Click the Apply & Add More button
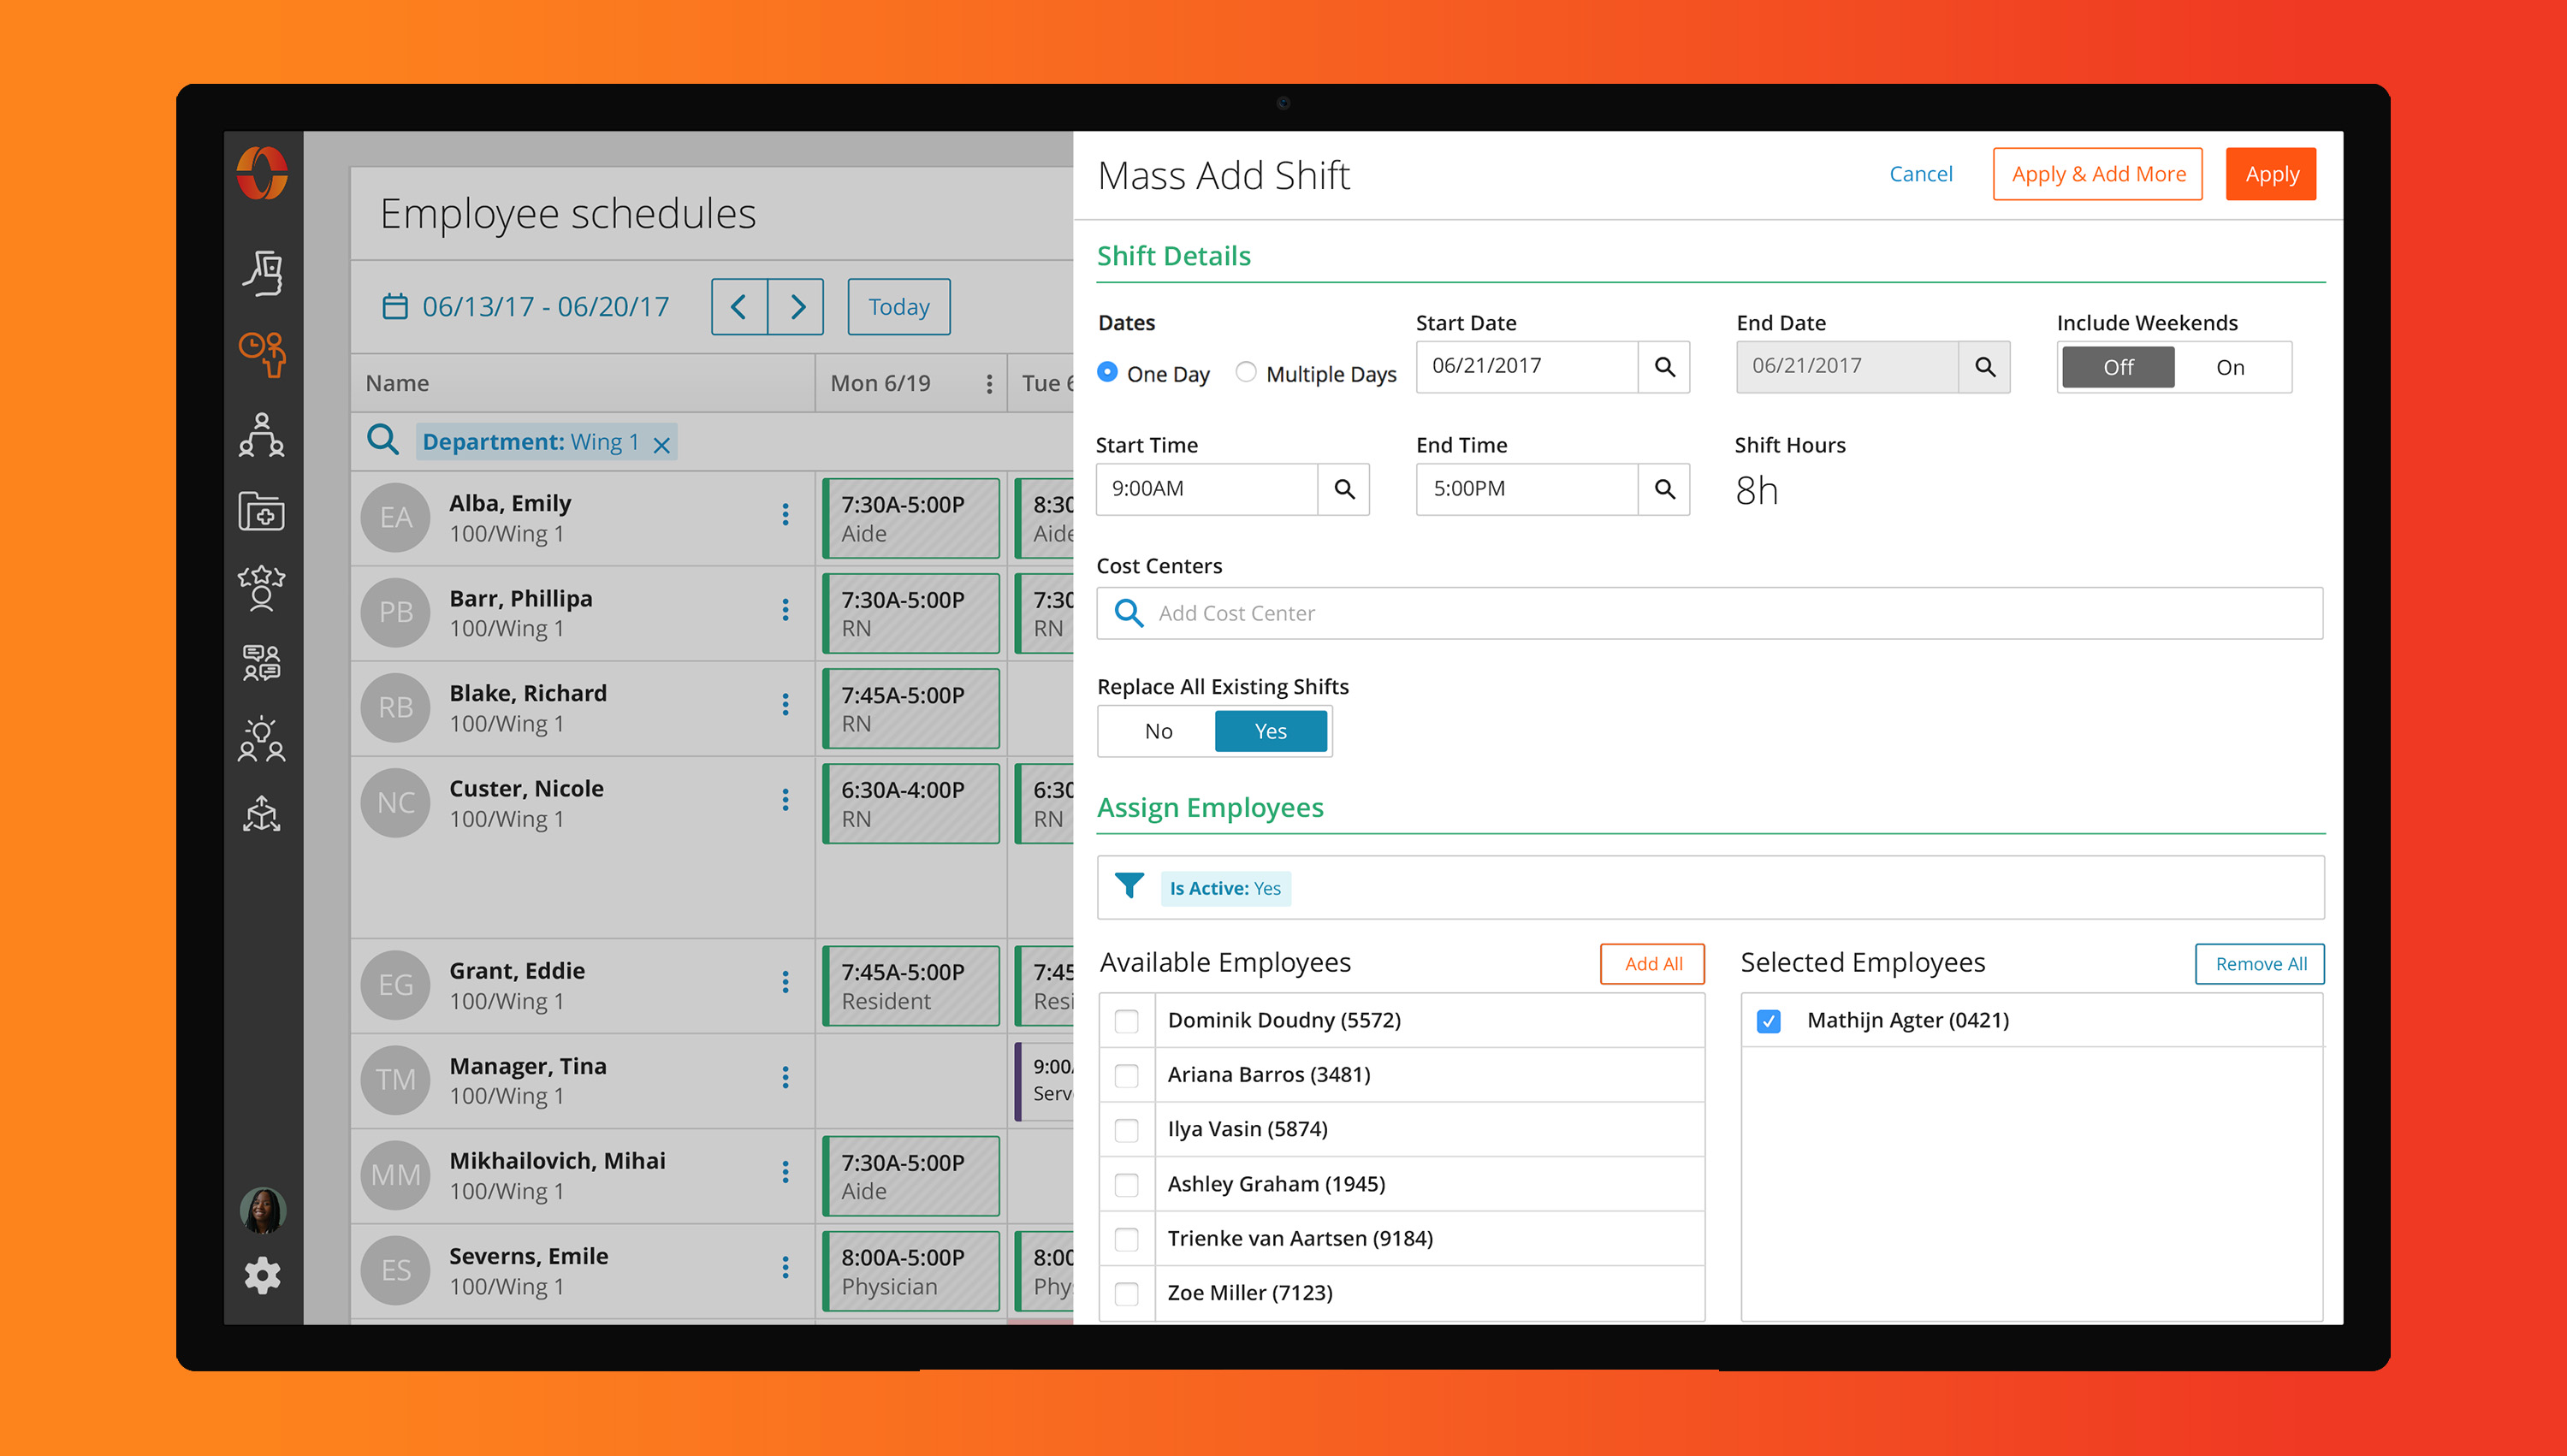This screenshot has width=2567, height=1456. [2097, 174]
